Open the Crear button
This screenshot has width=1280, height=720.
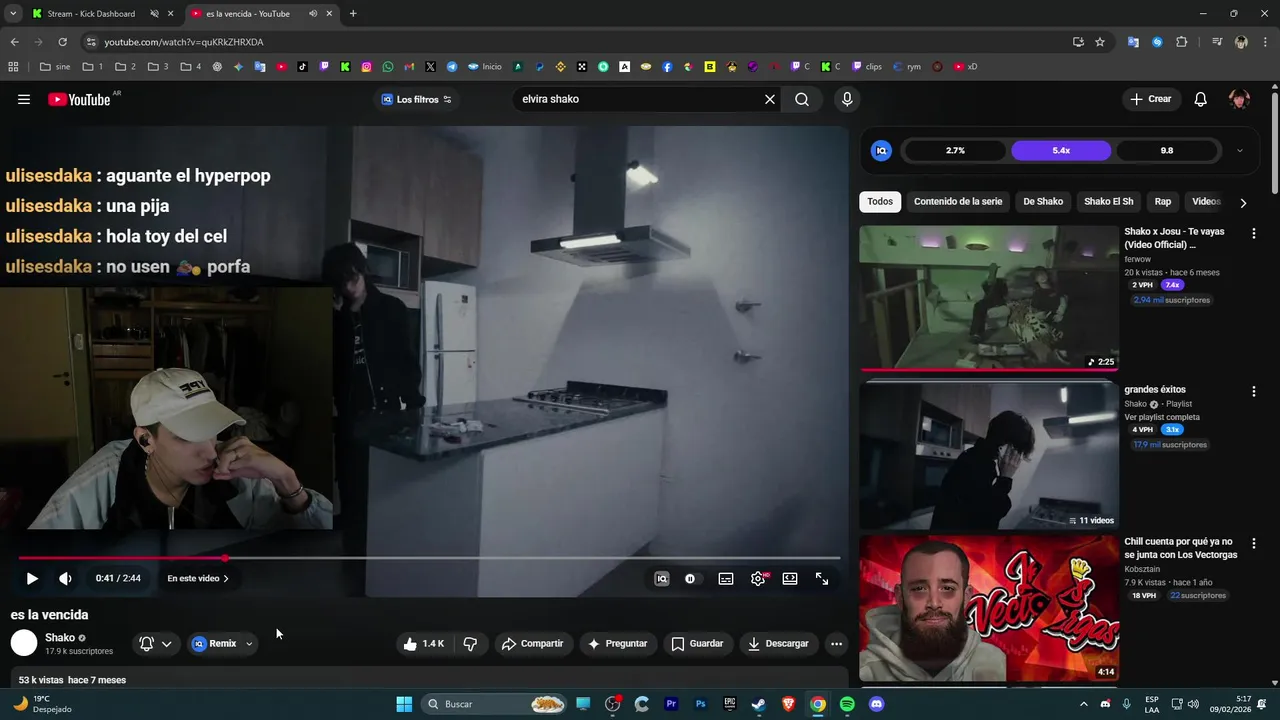tap(1150, 99)
